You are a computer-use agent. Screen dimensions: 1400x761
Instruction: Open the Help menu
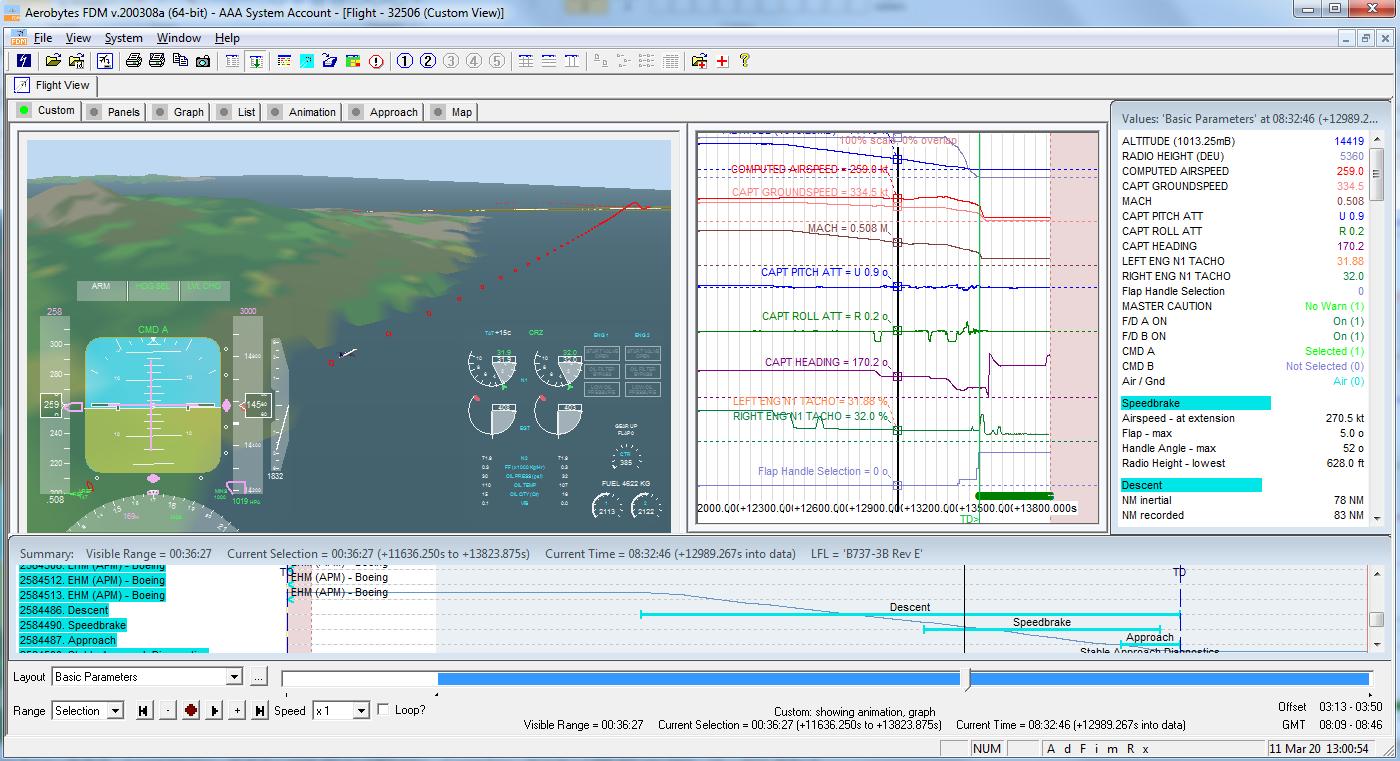coord(227,38)
